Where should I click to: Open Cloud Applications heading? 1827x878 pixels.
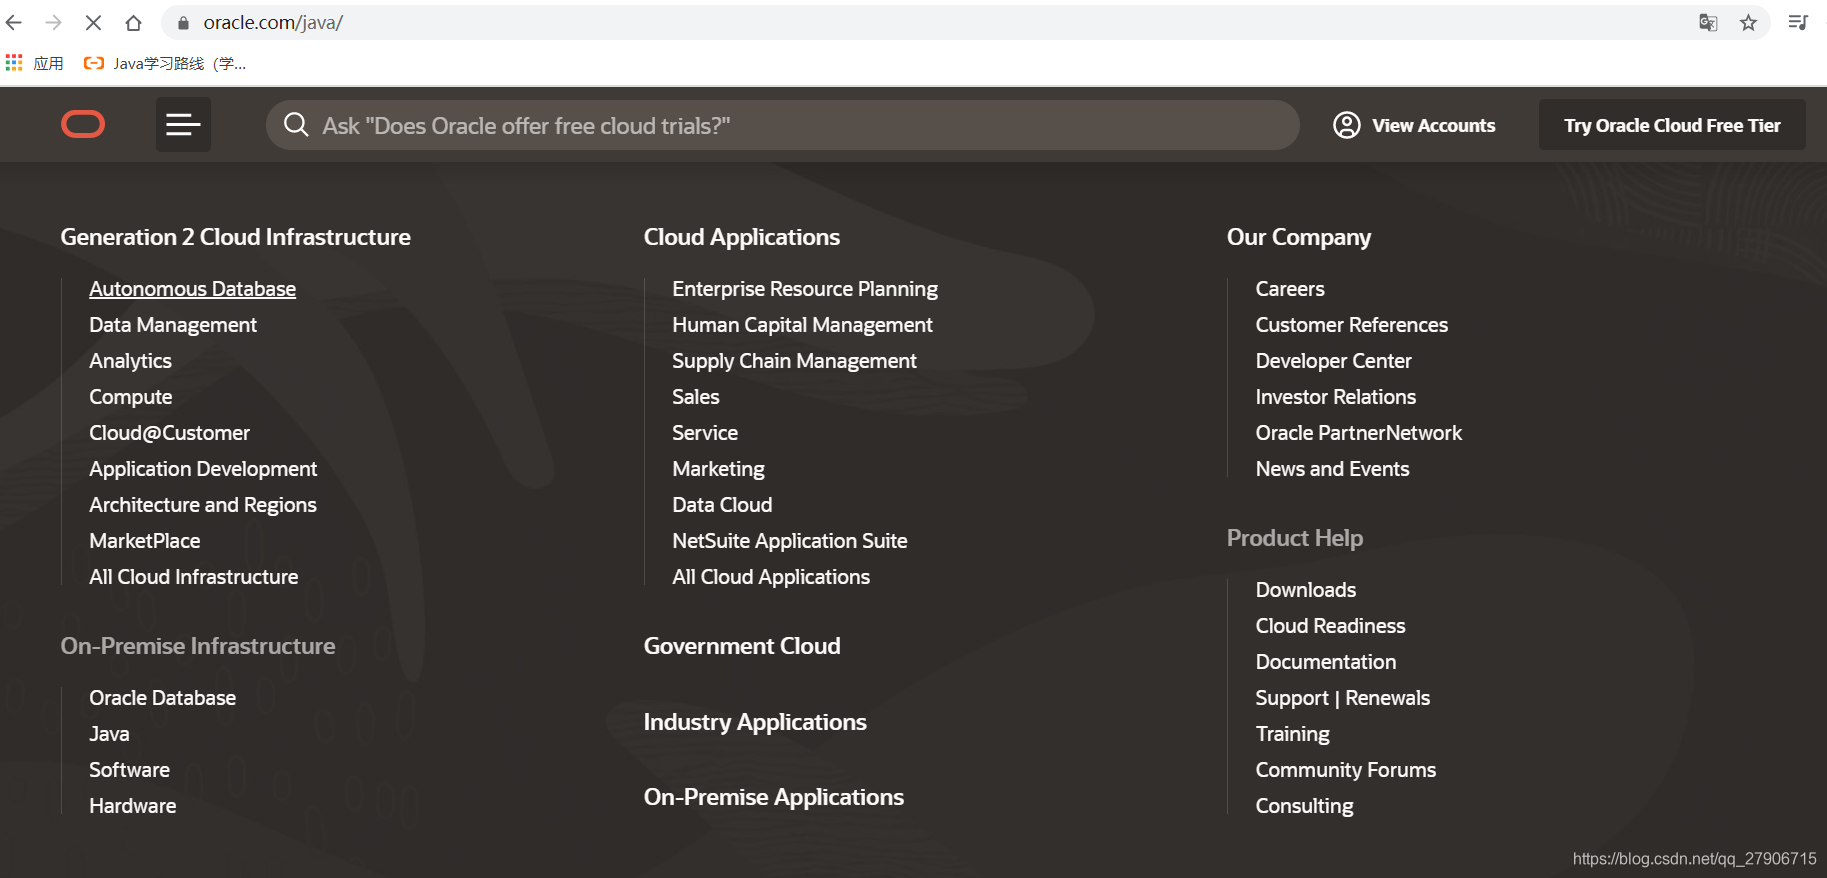[x=742, y=237]
